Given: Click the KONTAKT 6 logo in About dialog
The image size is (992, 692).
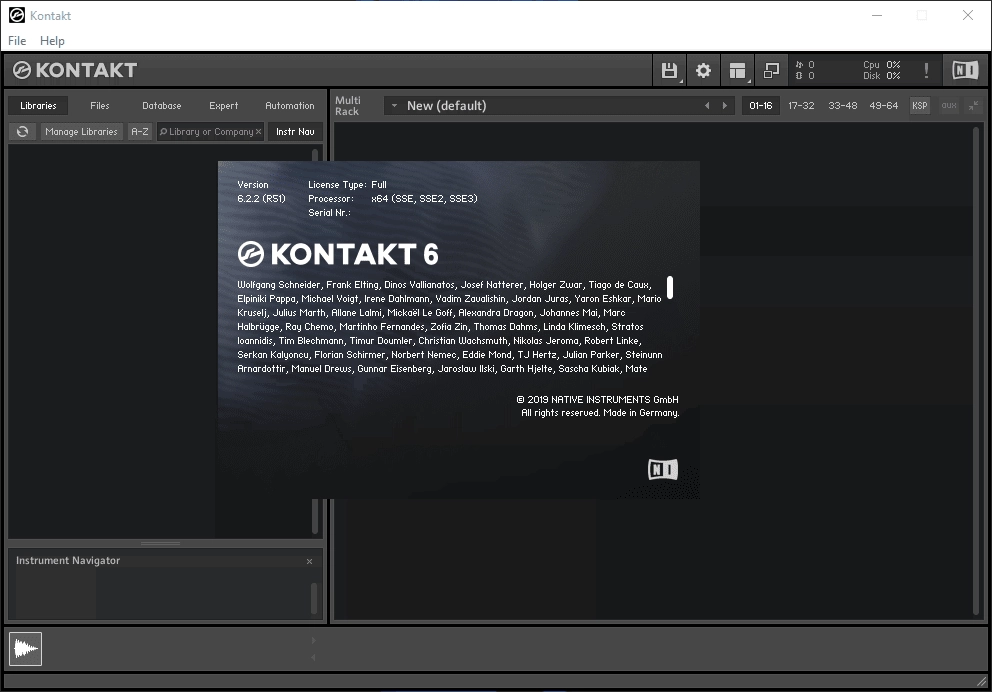Looking at the screenshot, I should tap(338, 254).
